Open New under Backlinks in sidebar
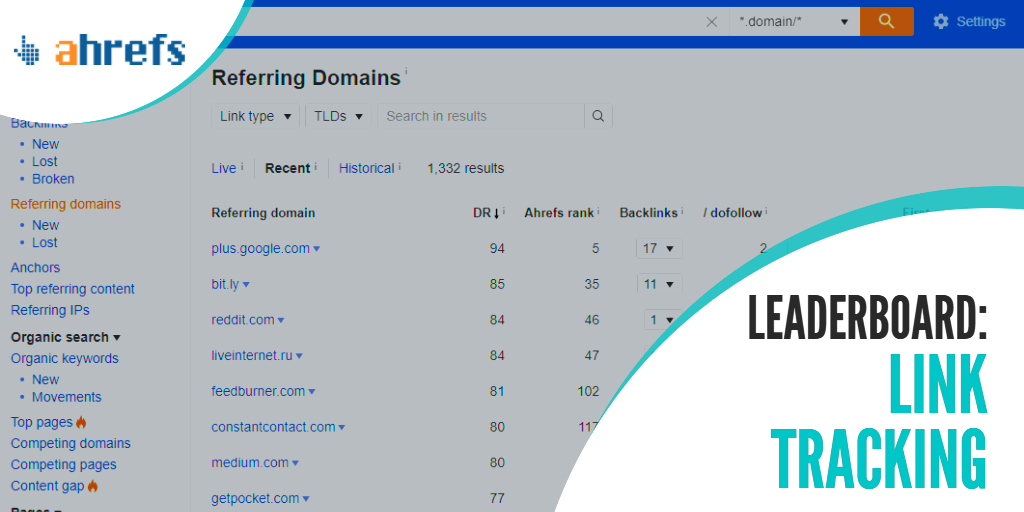 pyautogui.click(x=46, y=144)
